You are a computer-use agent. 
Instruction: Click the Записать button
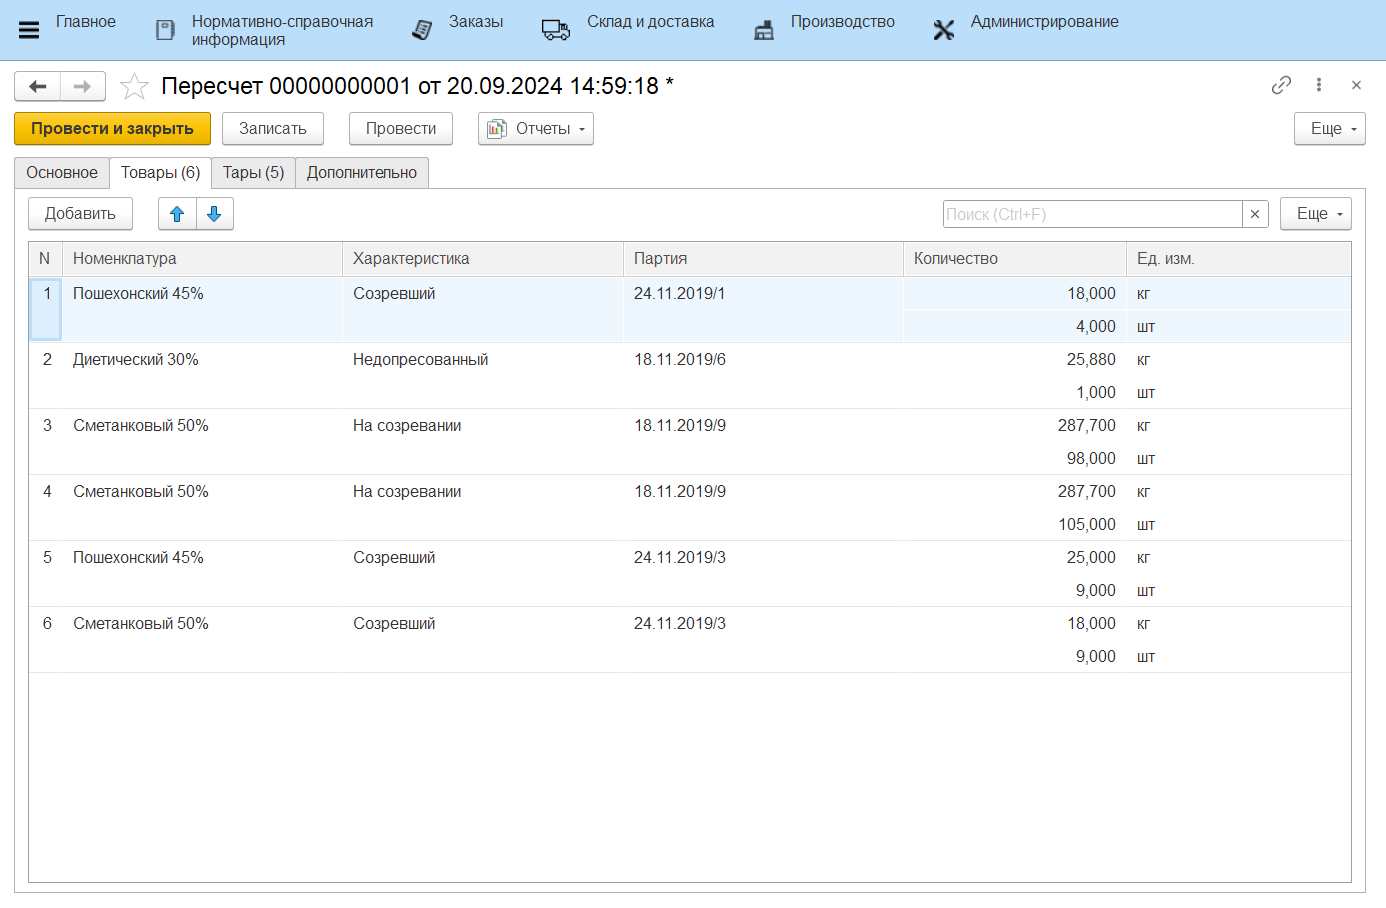272,129
